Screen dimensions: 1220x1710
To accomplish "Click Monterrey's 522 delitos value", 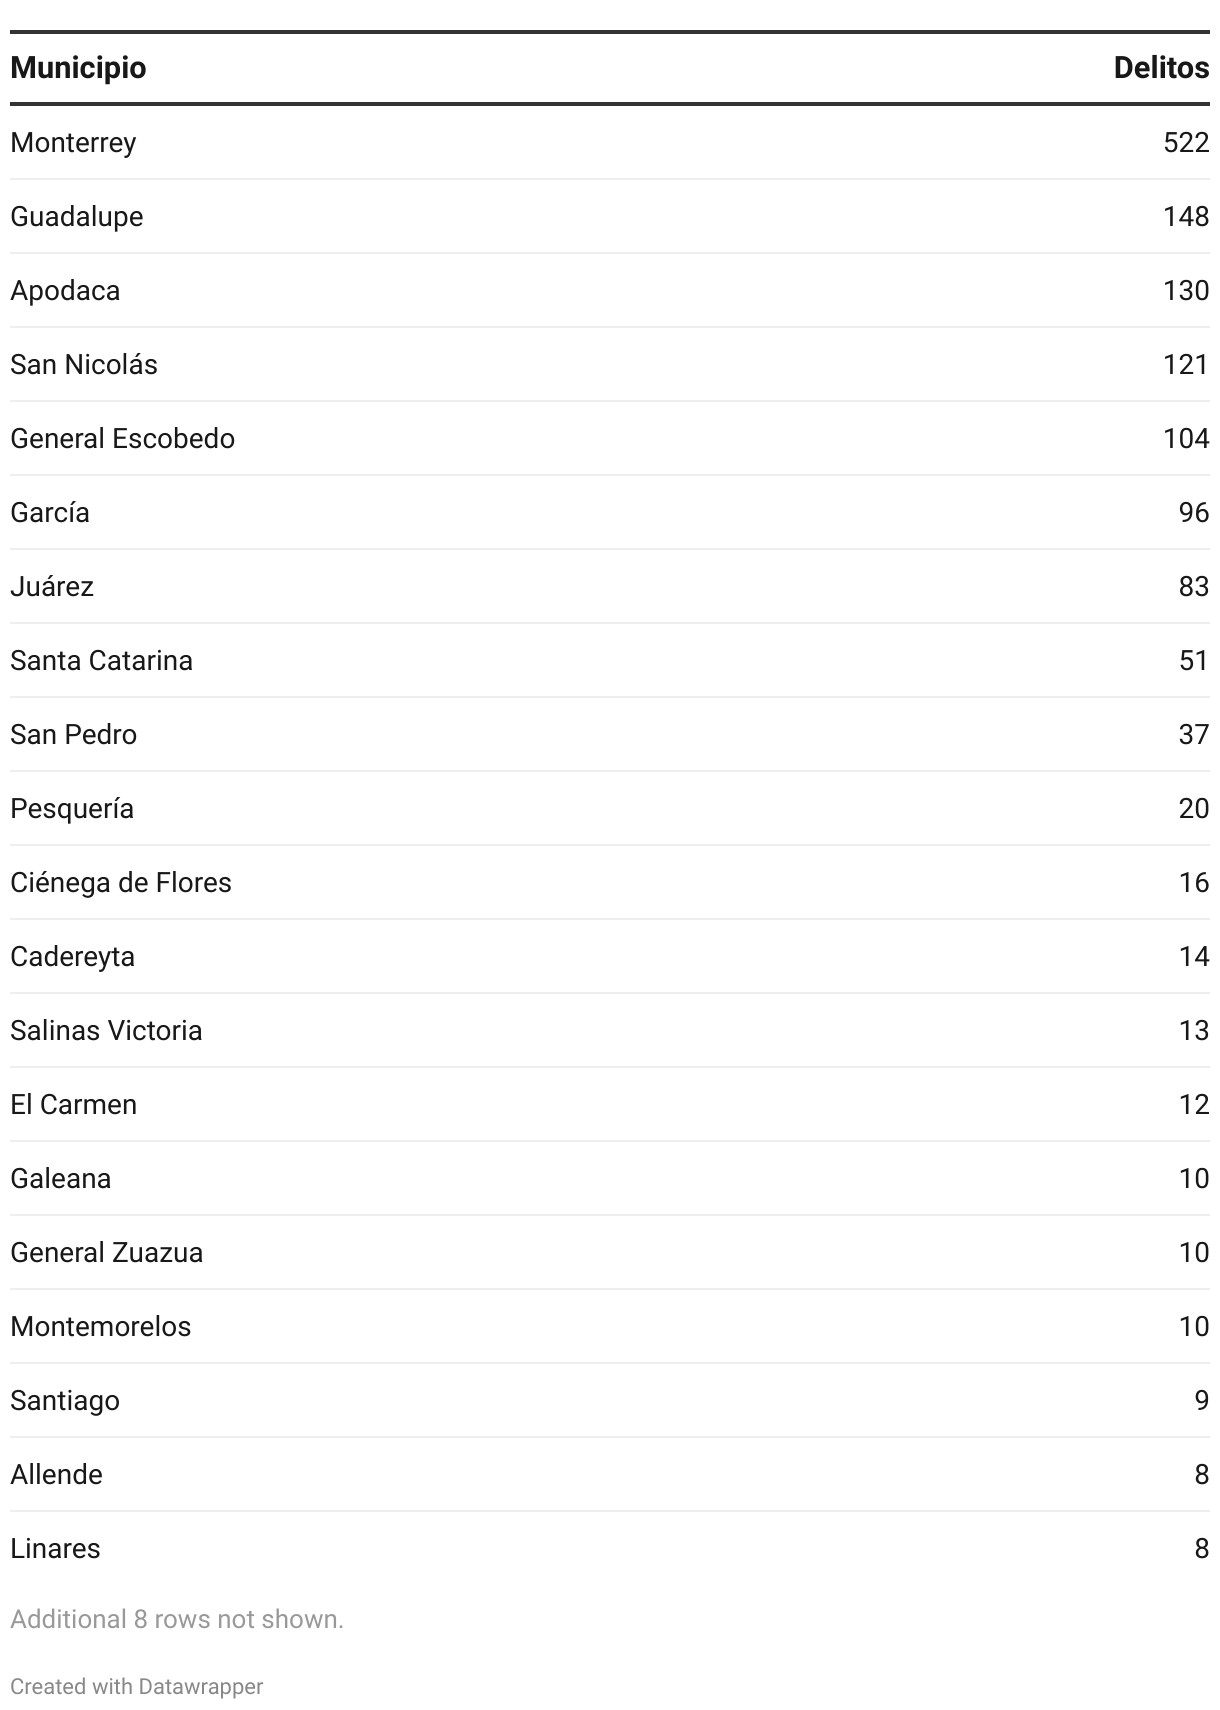I will tap(1186, 143).
